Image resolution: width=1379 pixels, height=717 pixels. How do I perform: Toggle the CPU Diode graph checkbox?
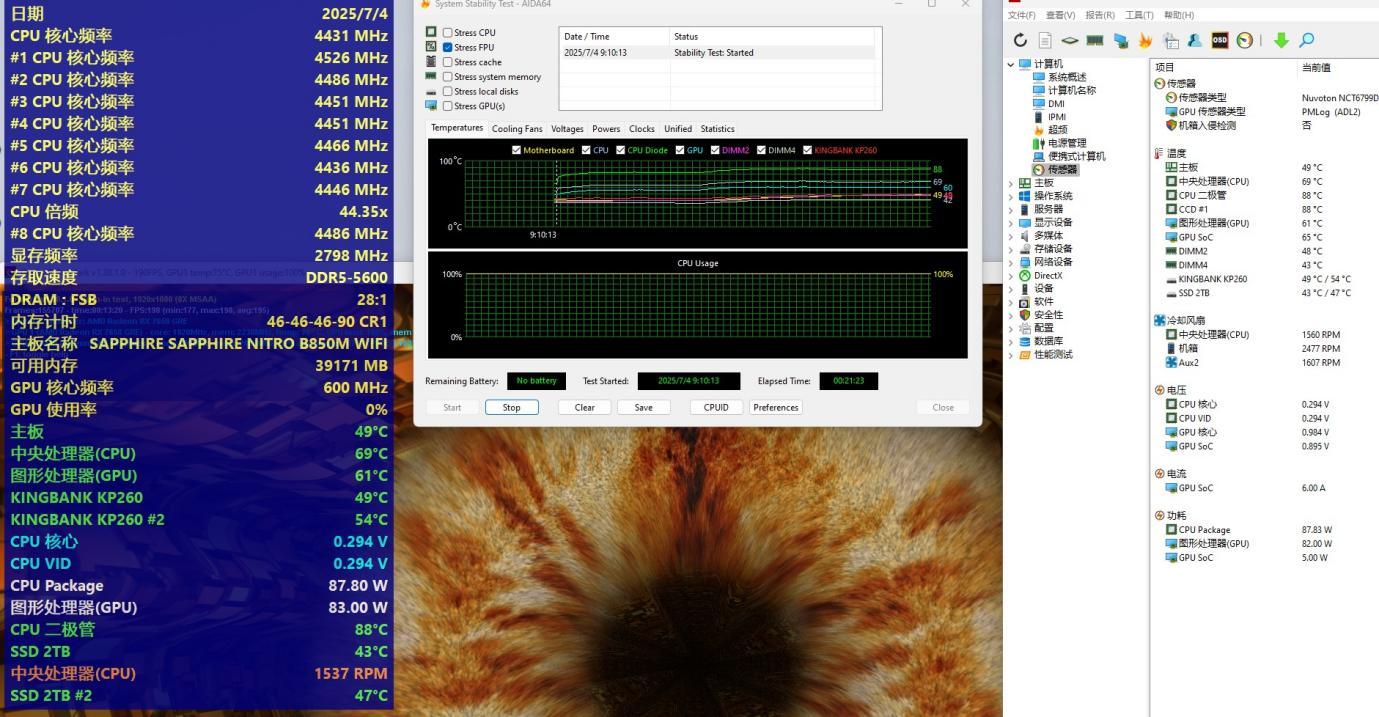point(621,150)
